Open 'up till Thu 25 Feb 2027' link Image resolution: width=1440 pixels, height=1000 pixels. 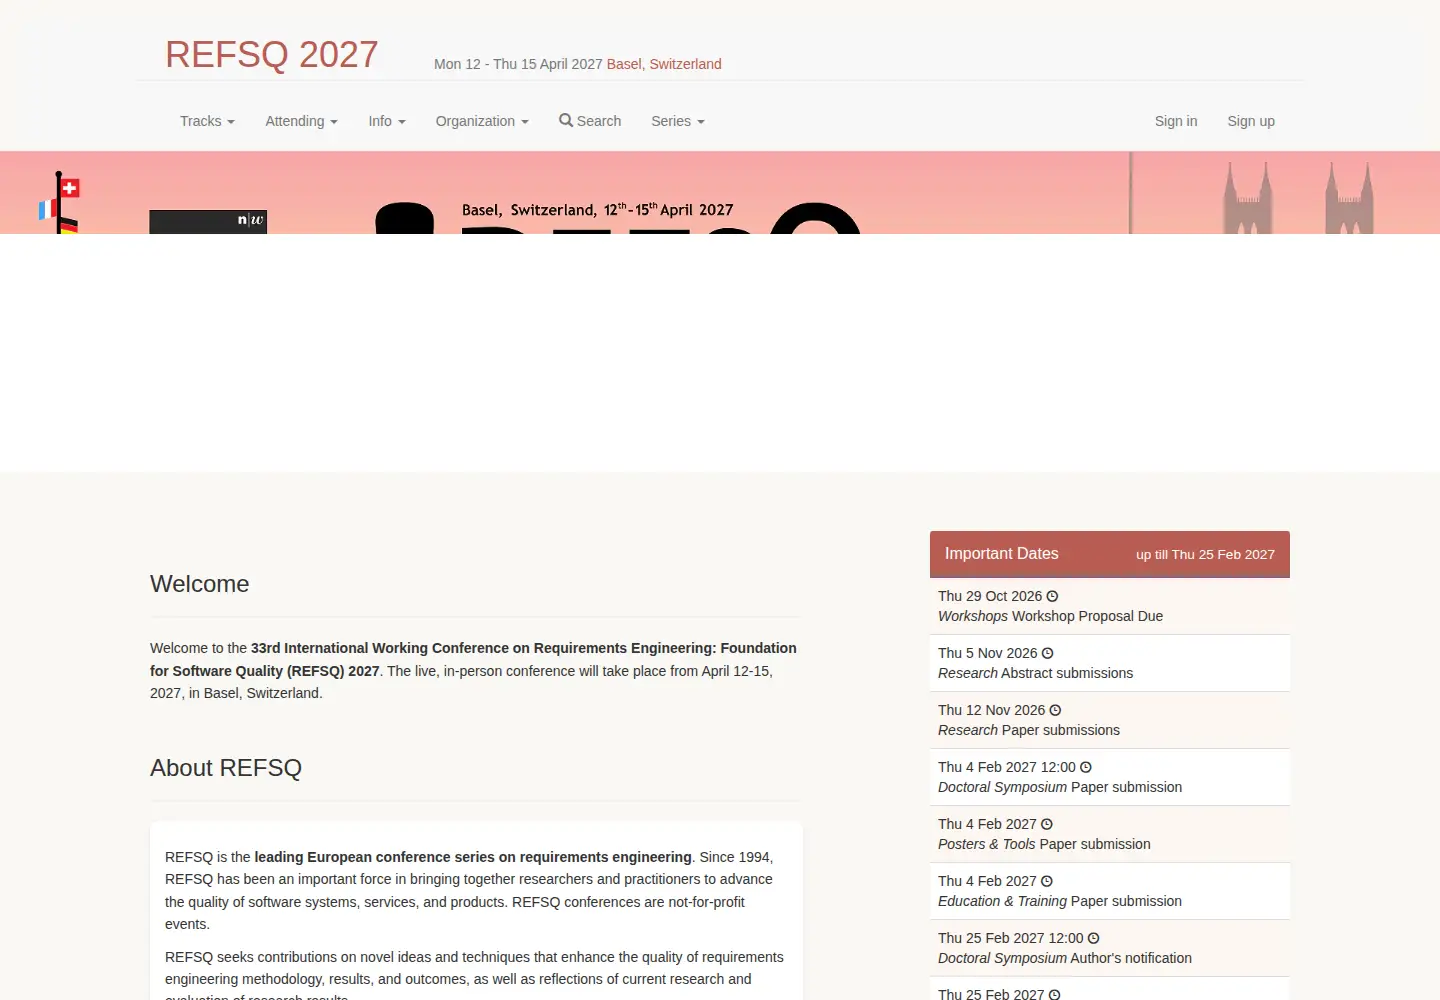point(1205,554)
